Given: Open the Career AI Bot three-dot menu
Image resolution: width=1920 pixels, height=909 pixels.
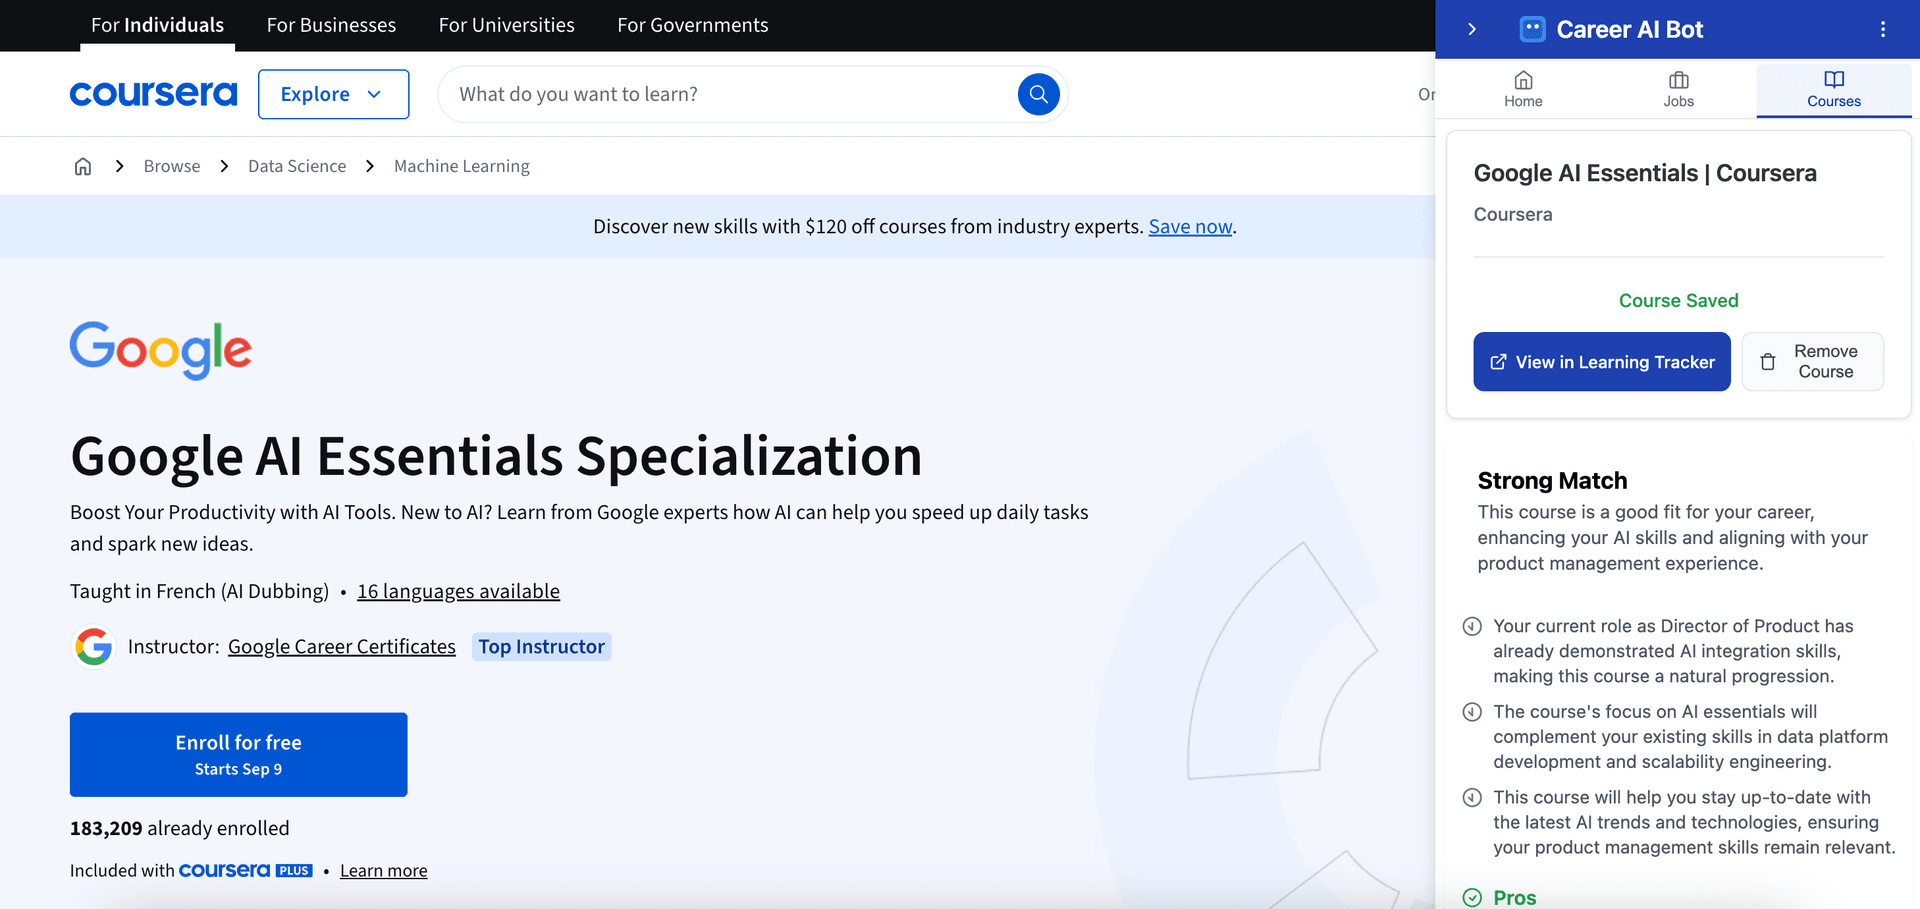Looking at the screenshot, I should tap(1882, 30).
